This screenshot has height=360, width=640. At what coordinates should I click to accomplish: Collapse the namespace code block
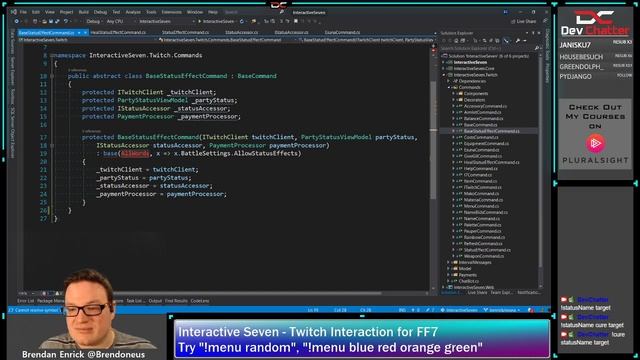pyautogui.click(x=52, y=55)
